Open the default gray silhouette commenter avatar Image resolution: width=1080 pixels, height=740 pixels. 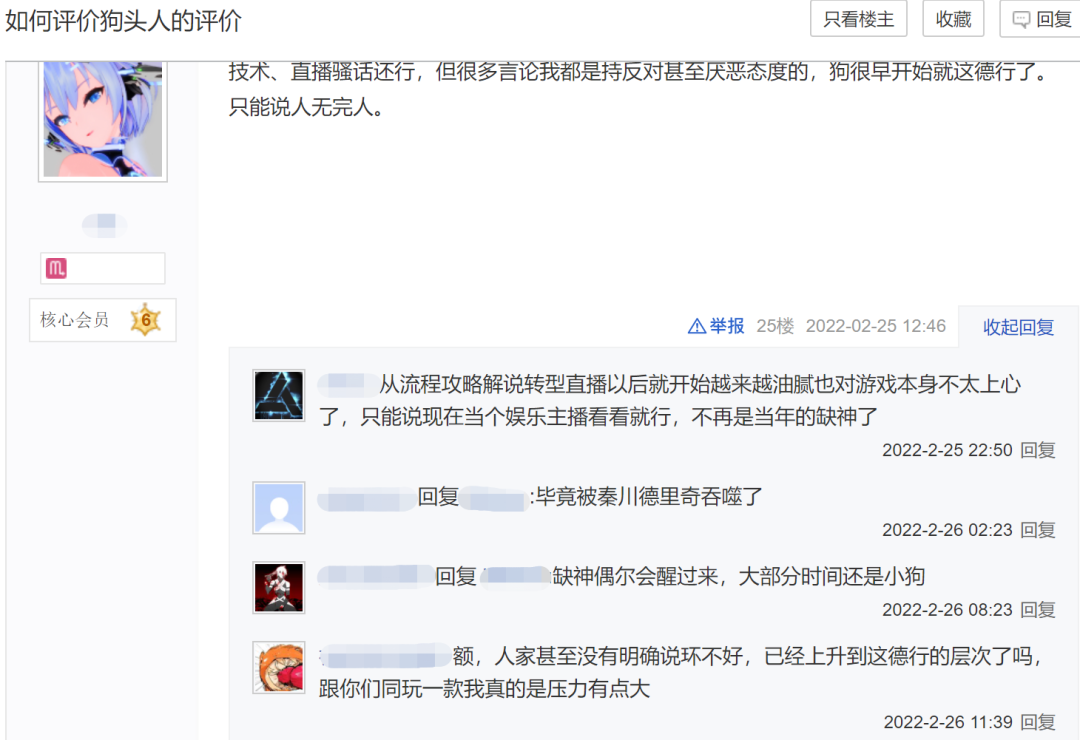coord(279,508)
